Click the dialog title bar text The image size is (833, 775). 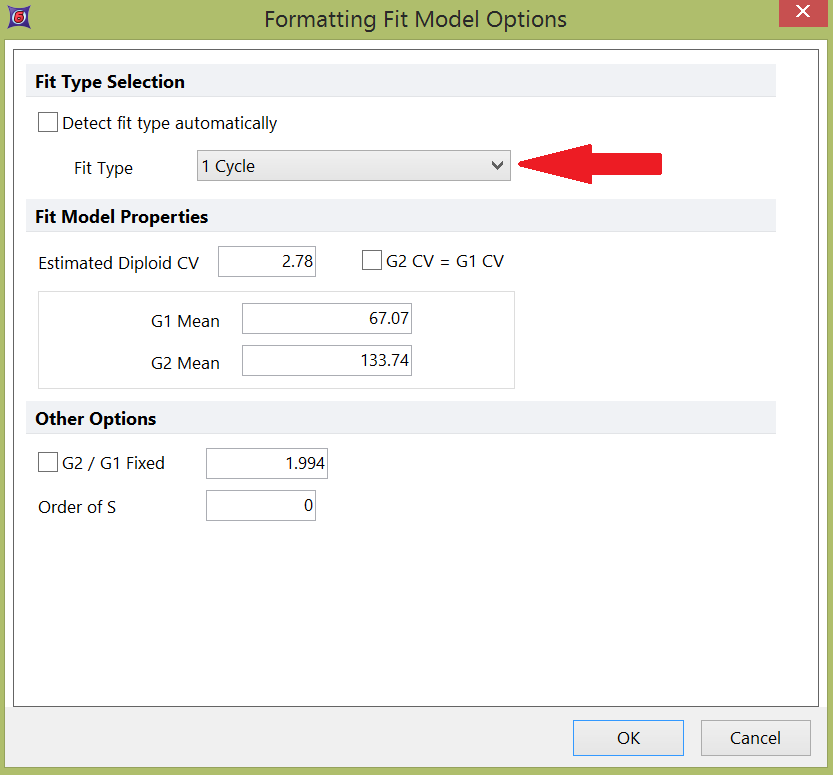click(x=415, y=19)
